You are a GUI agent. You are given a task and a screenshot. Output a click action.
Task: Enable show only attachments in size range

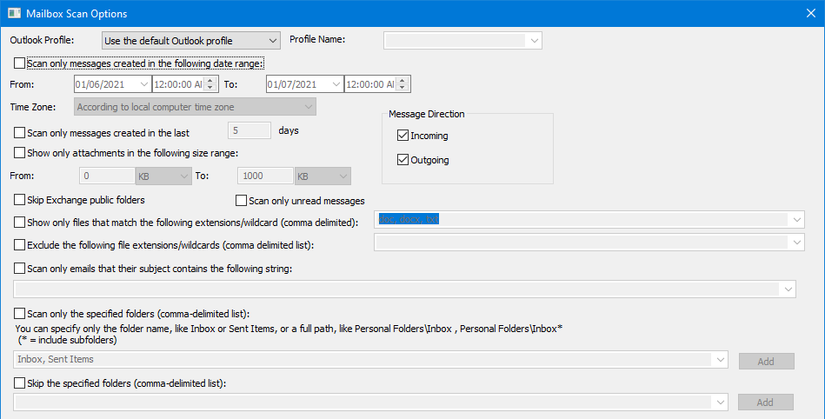[x=19, y=153]
